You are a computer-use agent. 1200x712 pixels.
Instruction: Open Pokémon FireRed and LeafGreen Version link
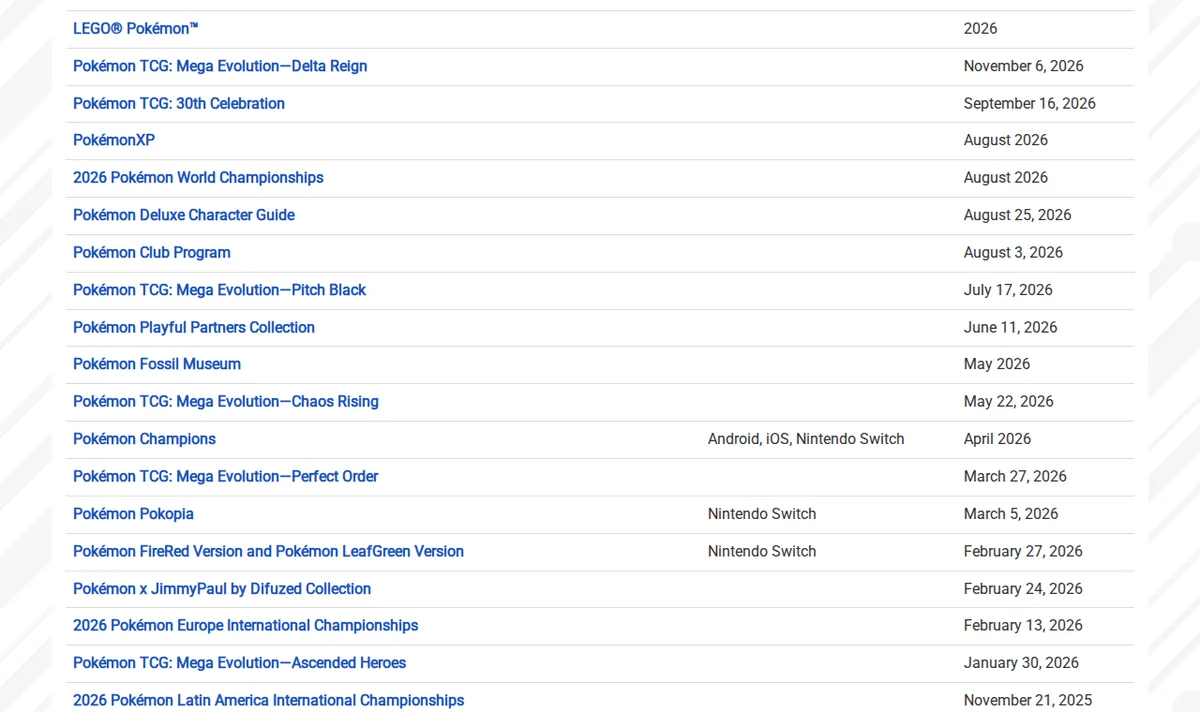[268, 551]
